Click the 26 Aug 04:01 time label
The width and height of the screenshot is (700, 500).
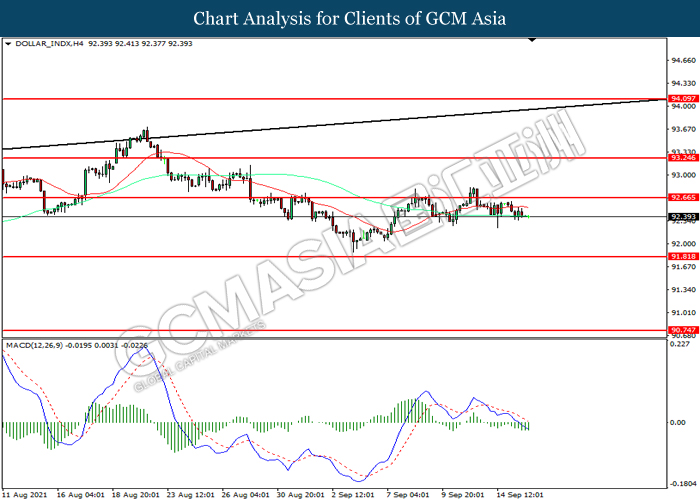246,495
